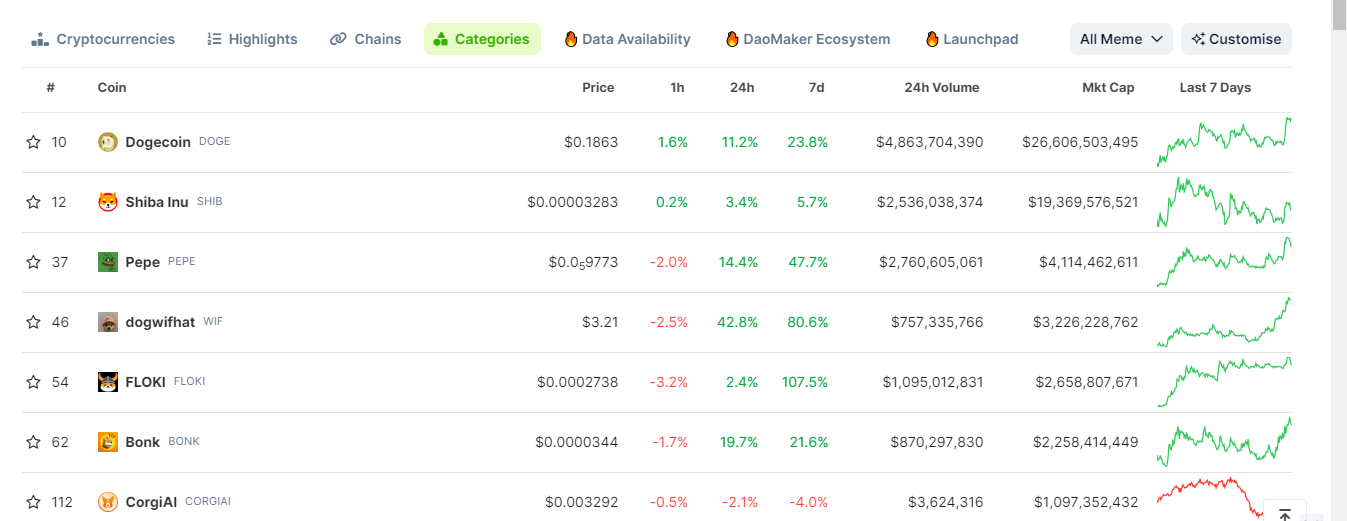Click the Shiba Inu coin logo

(x=108, y=202)
